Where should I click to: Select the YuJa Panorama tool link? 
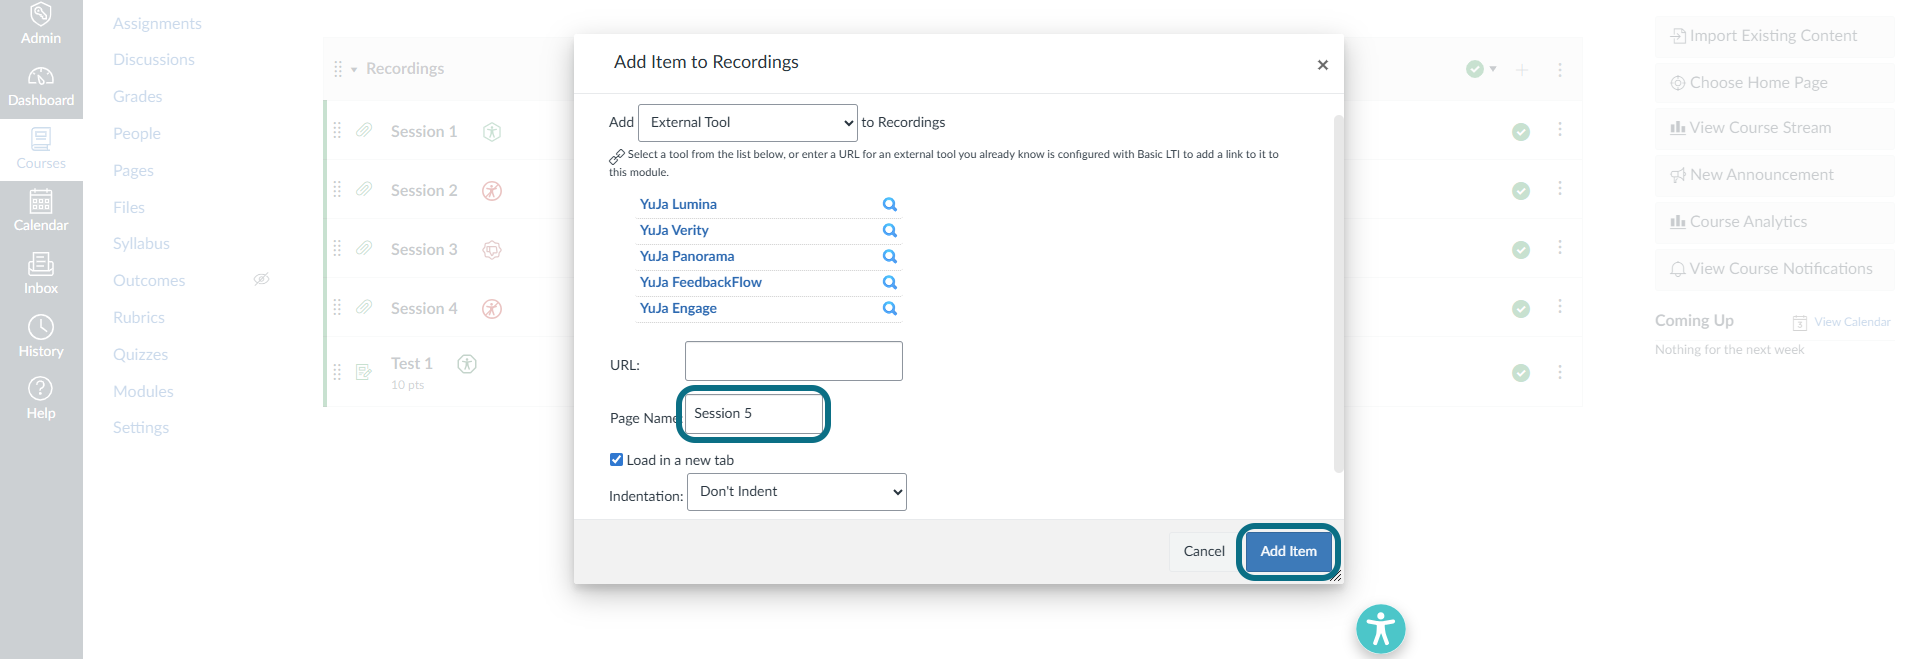(x=687, y=256)
